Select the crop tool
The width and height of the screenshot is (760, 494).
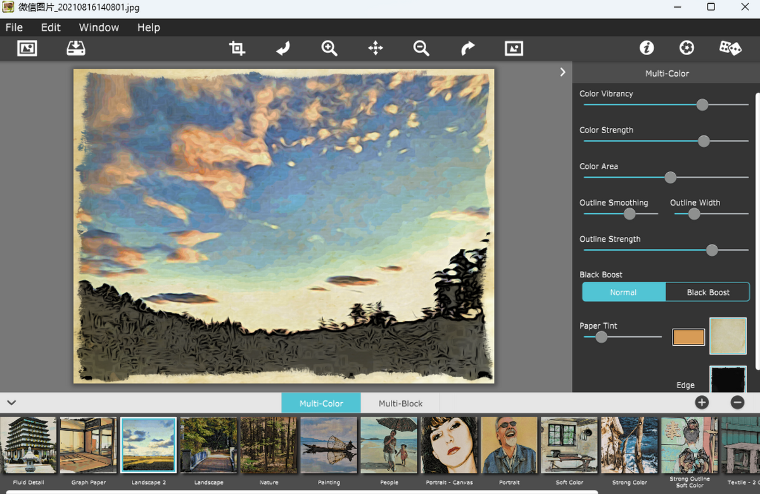[237, 48]
